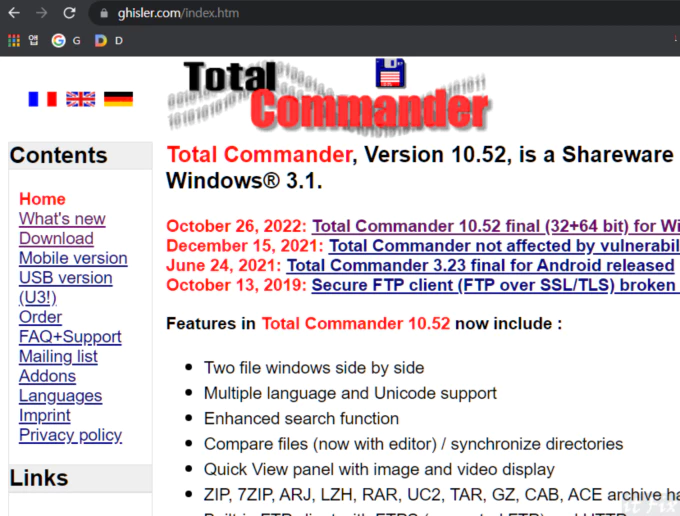Open the Languages link
This screenshot has height=516, width=680.
pyautogui.click(x=61, y=395)
